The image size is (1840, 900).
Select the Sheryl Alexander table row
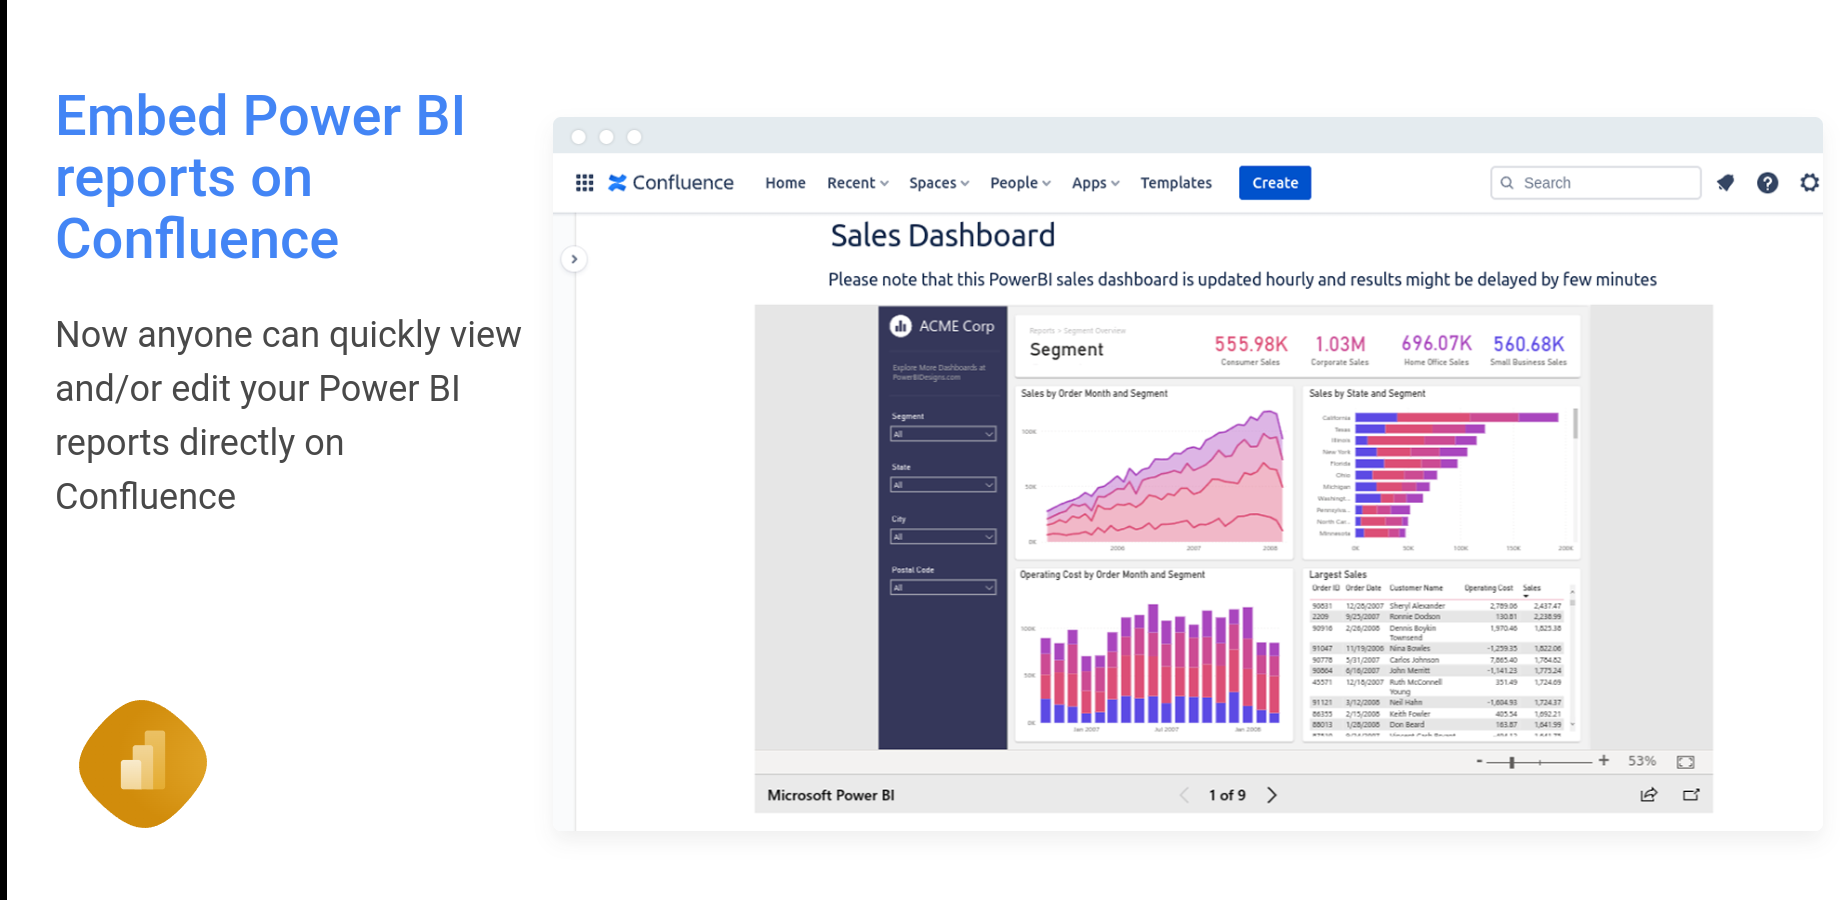(1436, 606)
